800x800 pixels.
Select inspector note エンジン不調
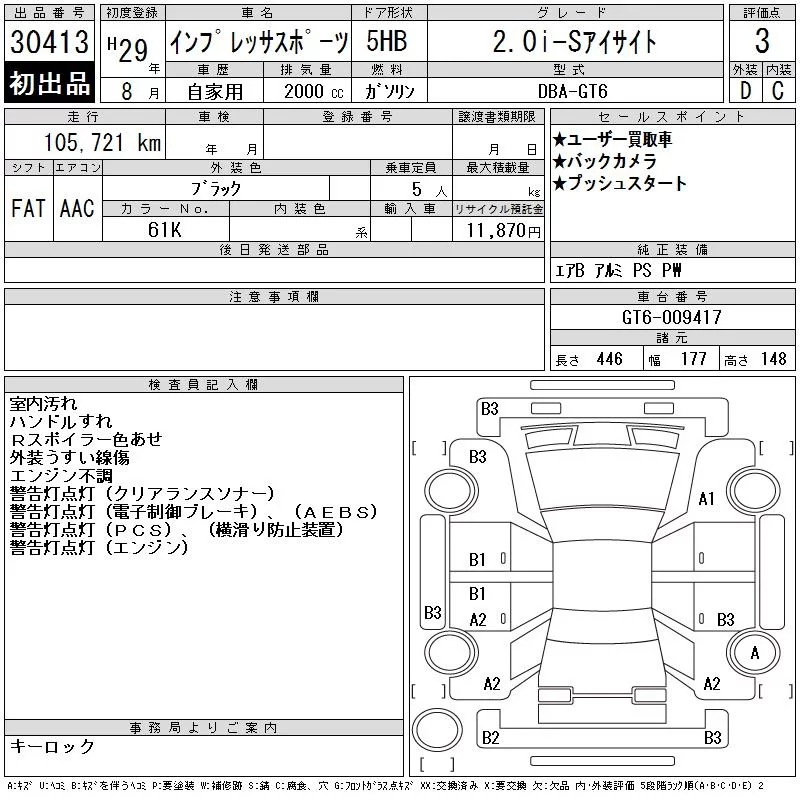61,476
